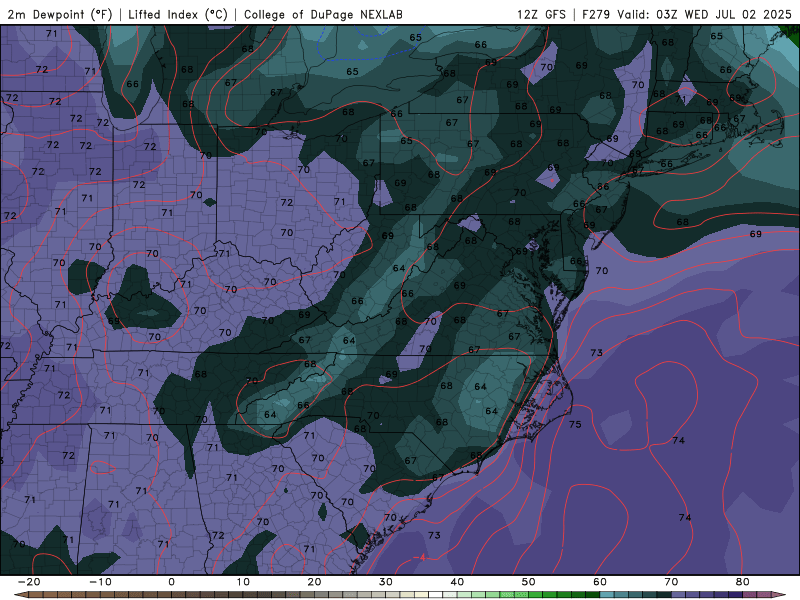Click the "Lifted Index (°C)" header label
This screenshot has height=600, width=800.
click(x=178, y=14)
